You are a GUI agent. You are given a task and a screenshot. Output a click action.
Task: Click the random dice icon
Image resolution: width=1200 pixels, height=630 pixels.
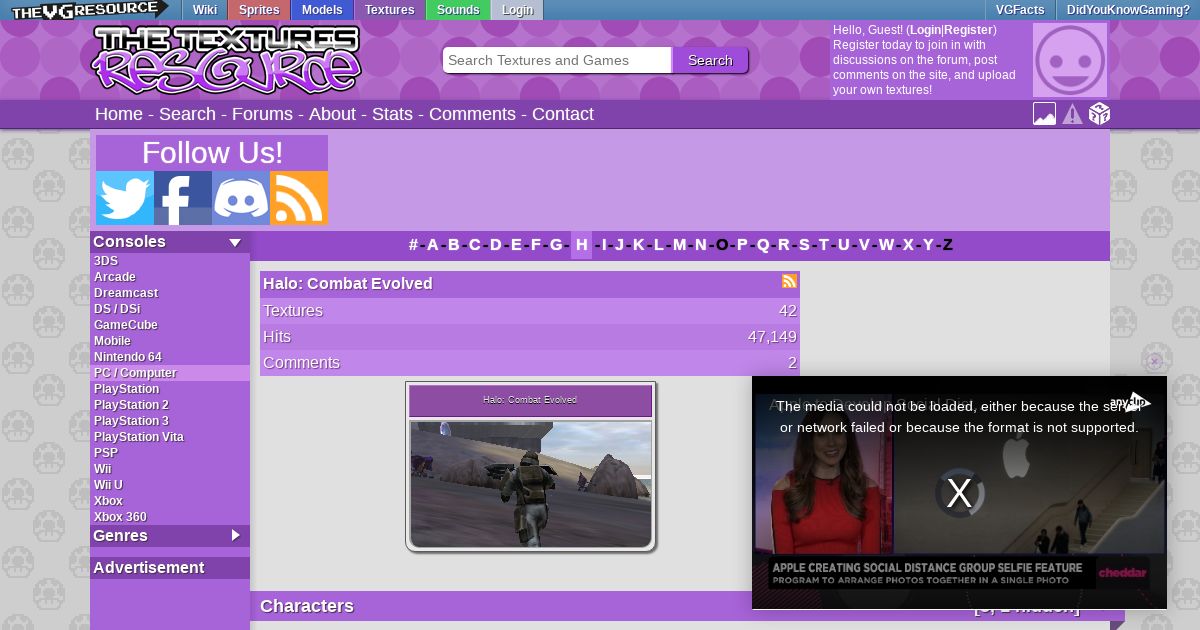pyautogui.click(x=1099, y=114)
